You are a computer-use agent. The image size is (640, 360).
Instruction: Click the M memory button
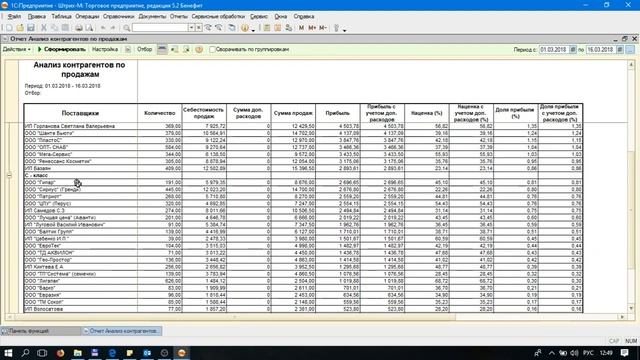point(301,28)
